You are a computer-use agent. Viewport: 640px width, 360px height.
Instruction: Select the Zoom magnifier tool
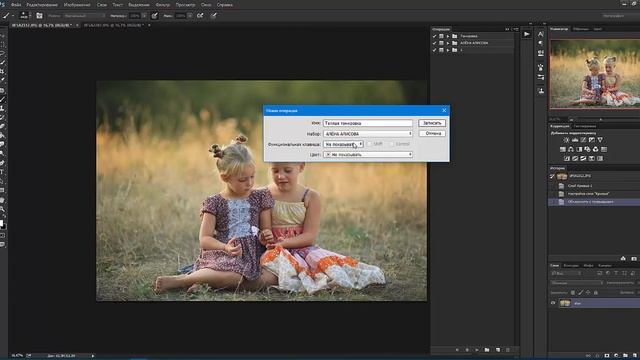click(2, 209)
